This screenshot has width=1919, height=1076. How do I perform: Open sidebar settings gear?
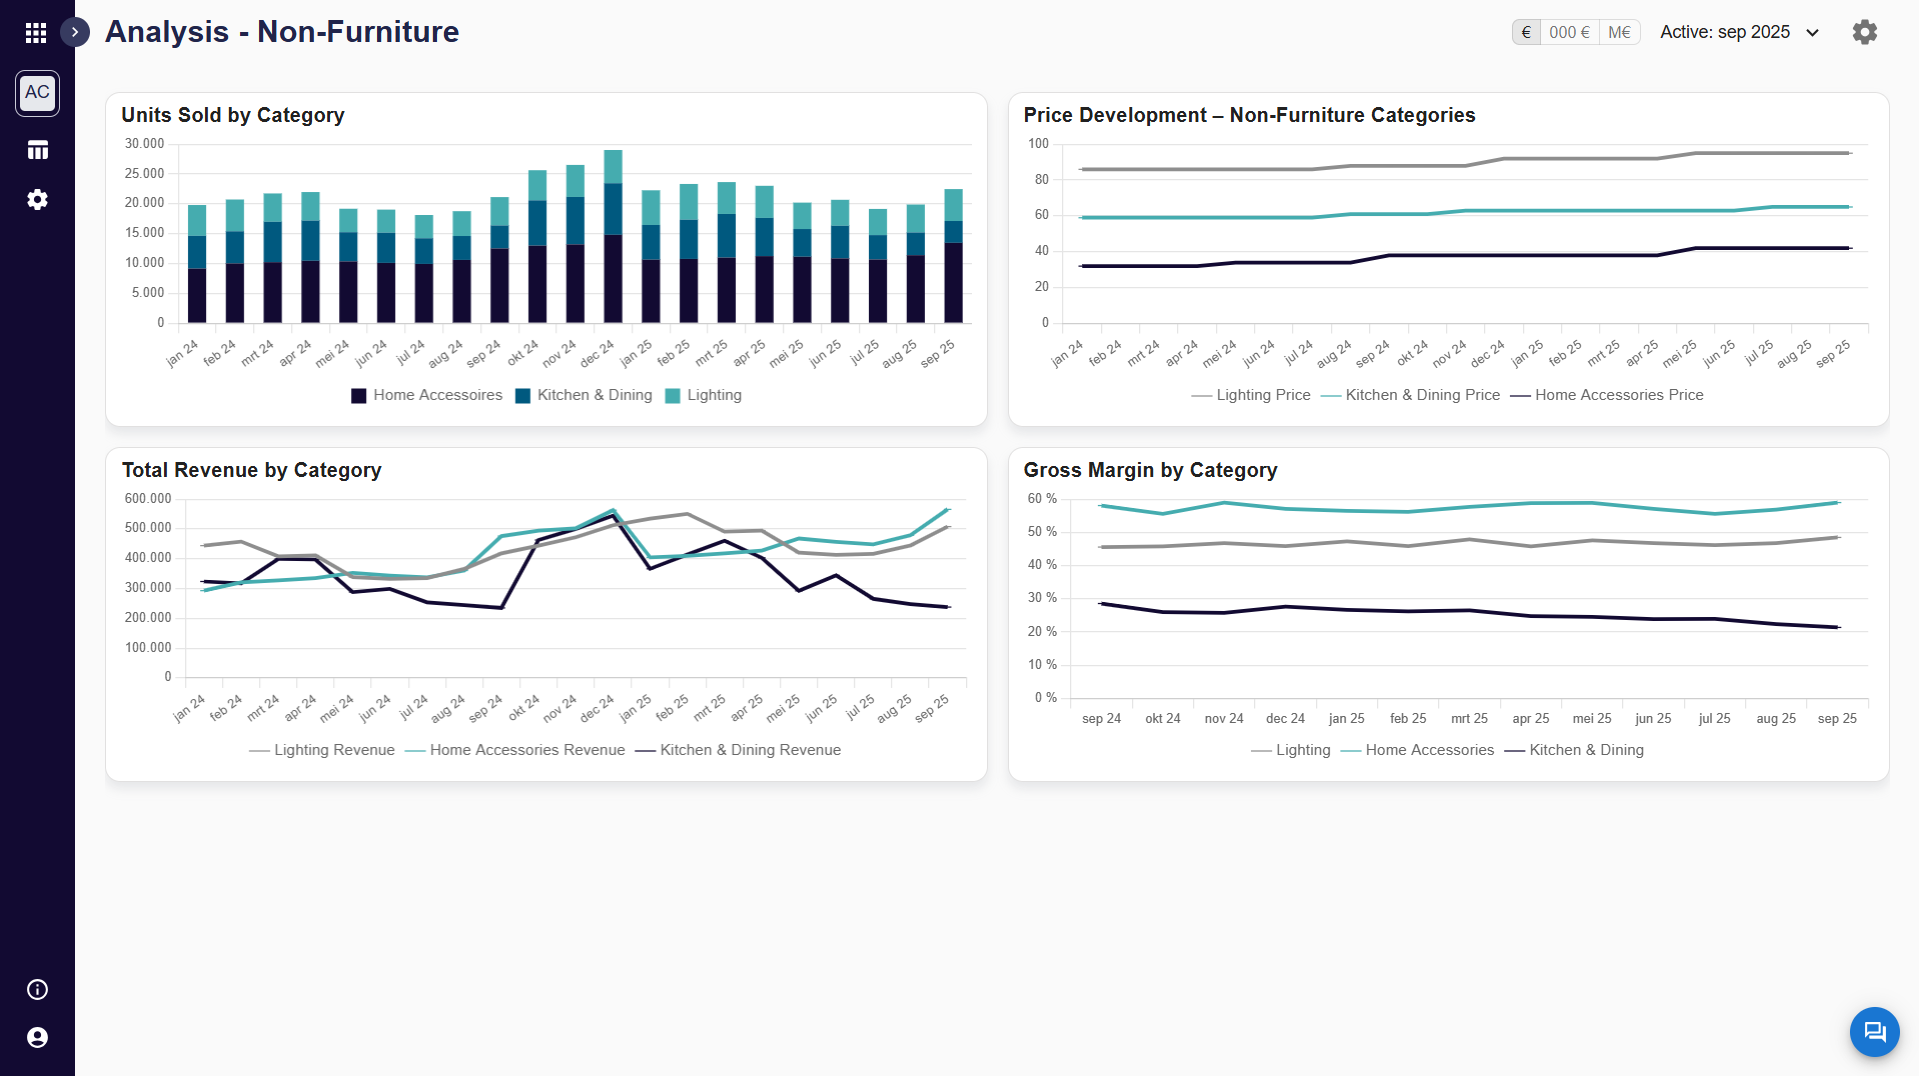[37, 199]
